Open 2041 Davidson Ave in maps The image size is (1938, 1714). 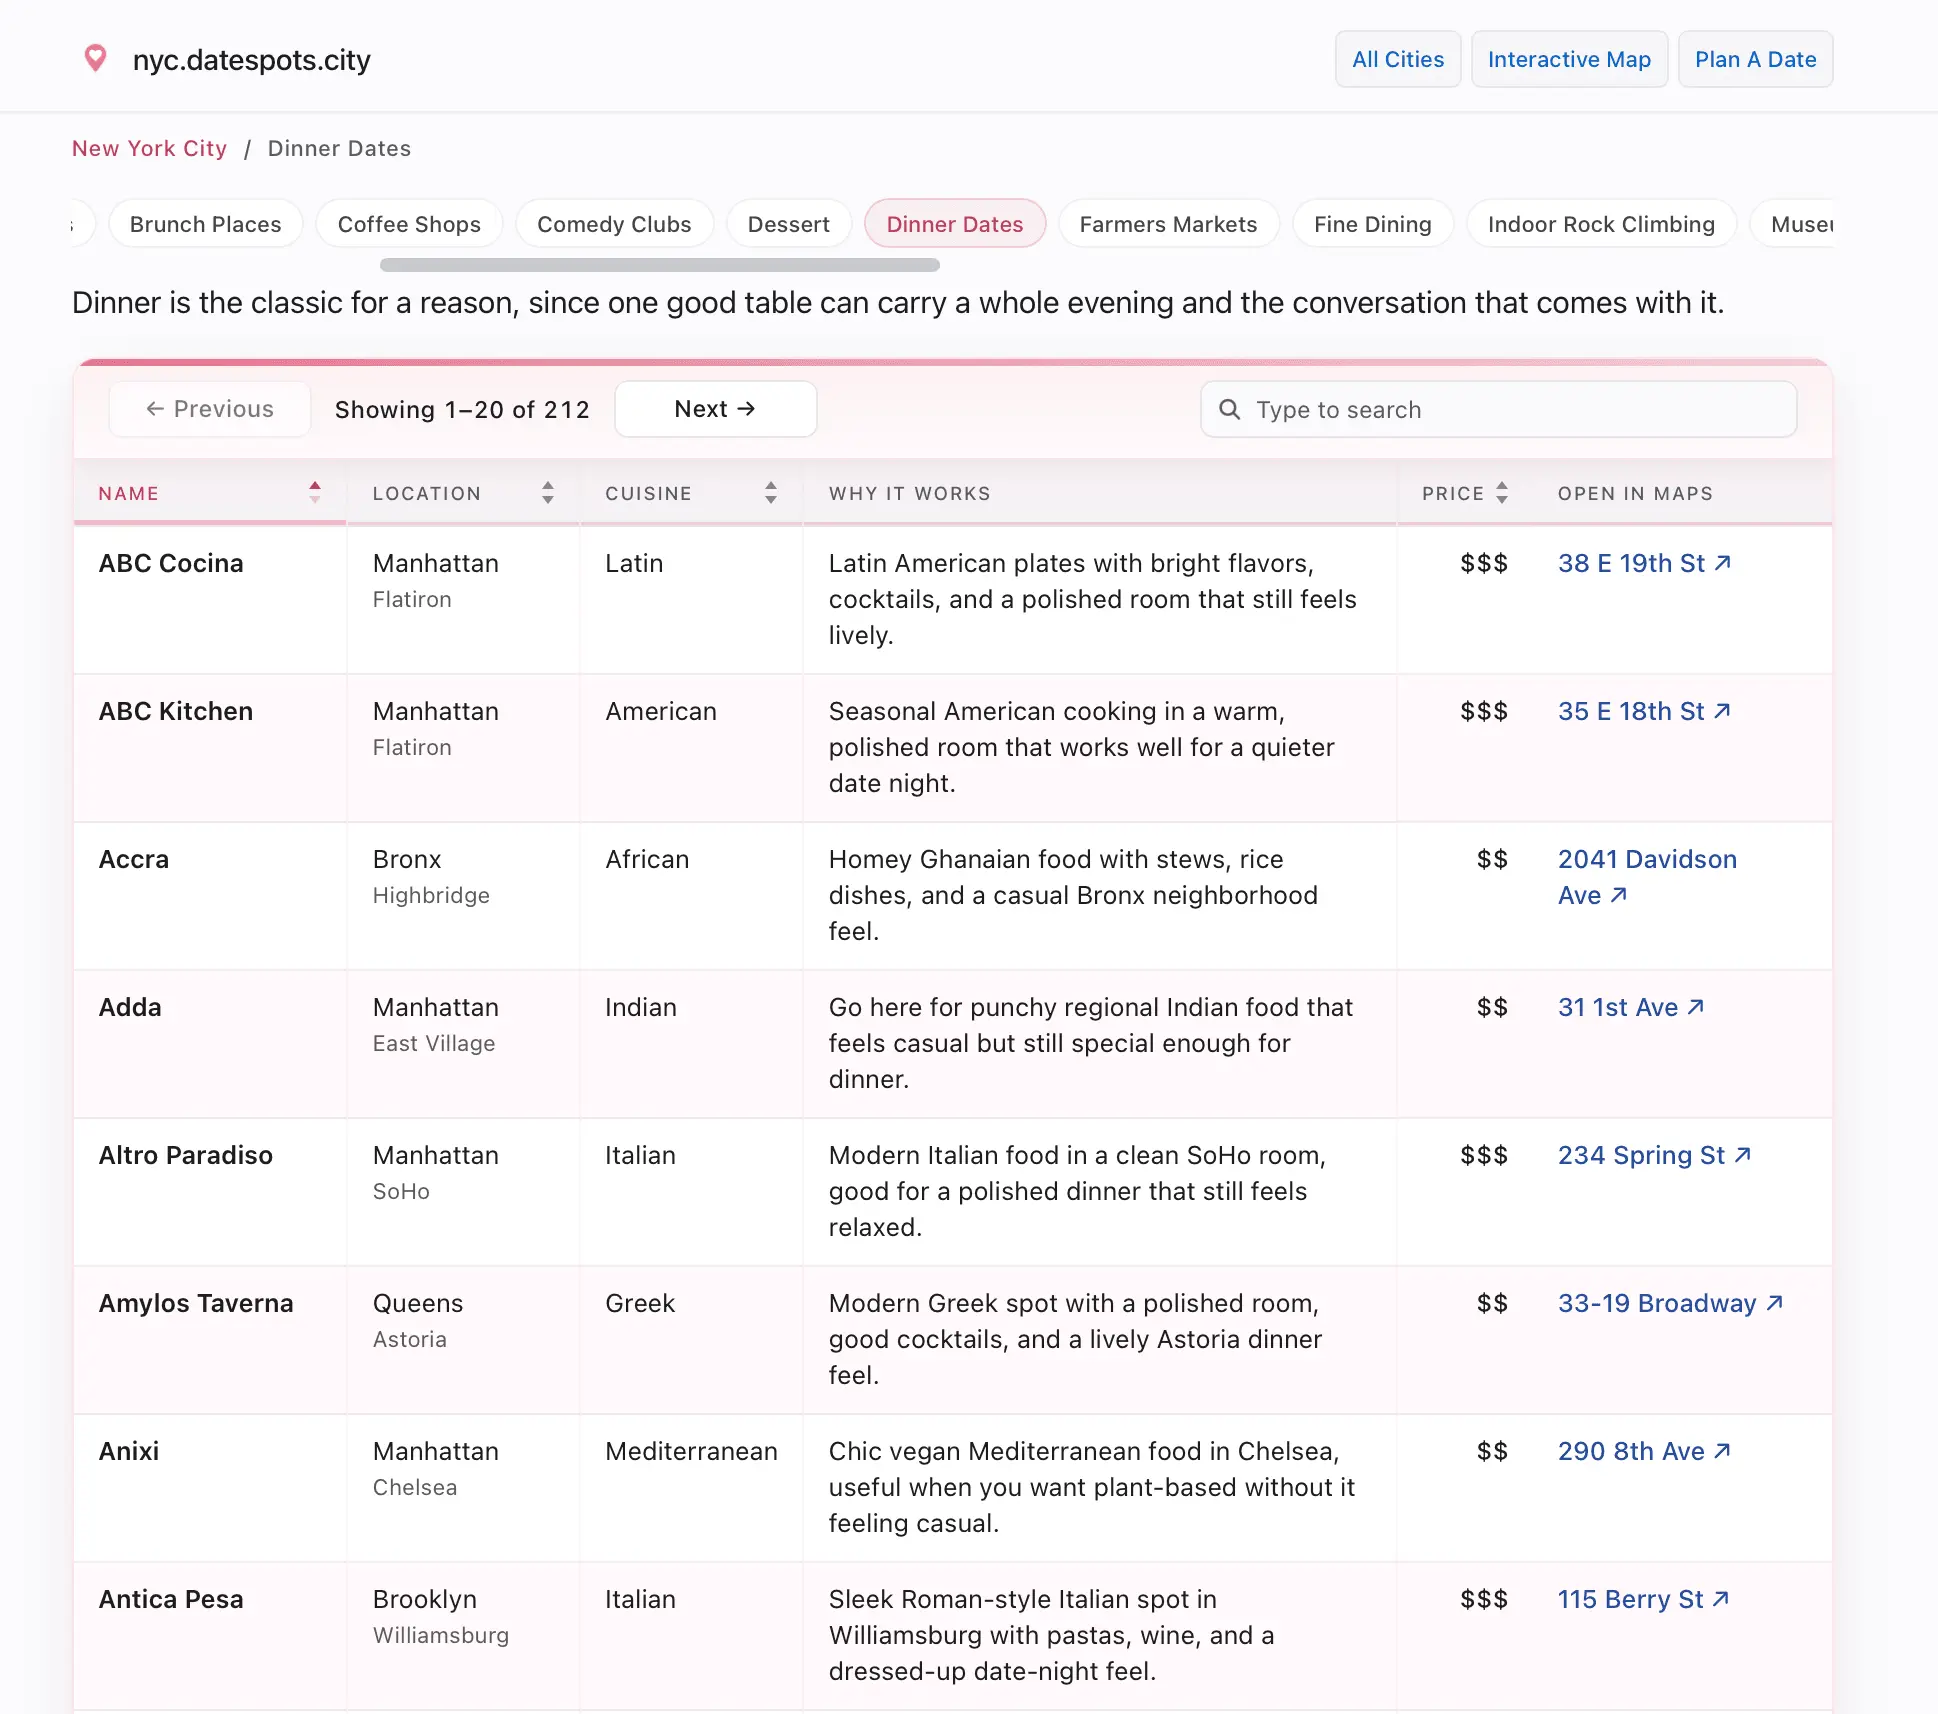coord(1647,877)
